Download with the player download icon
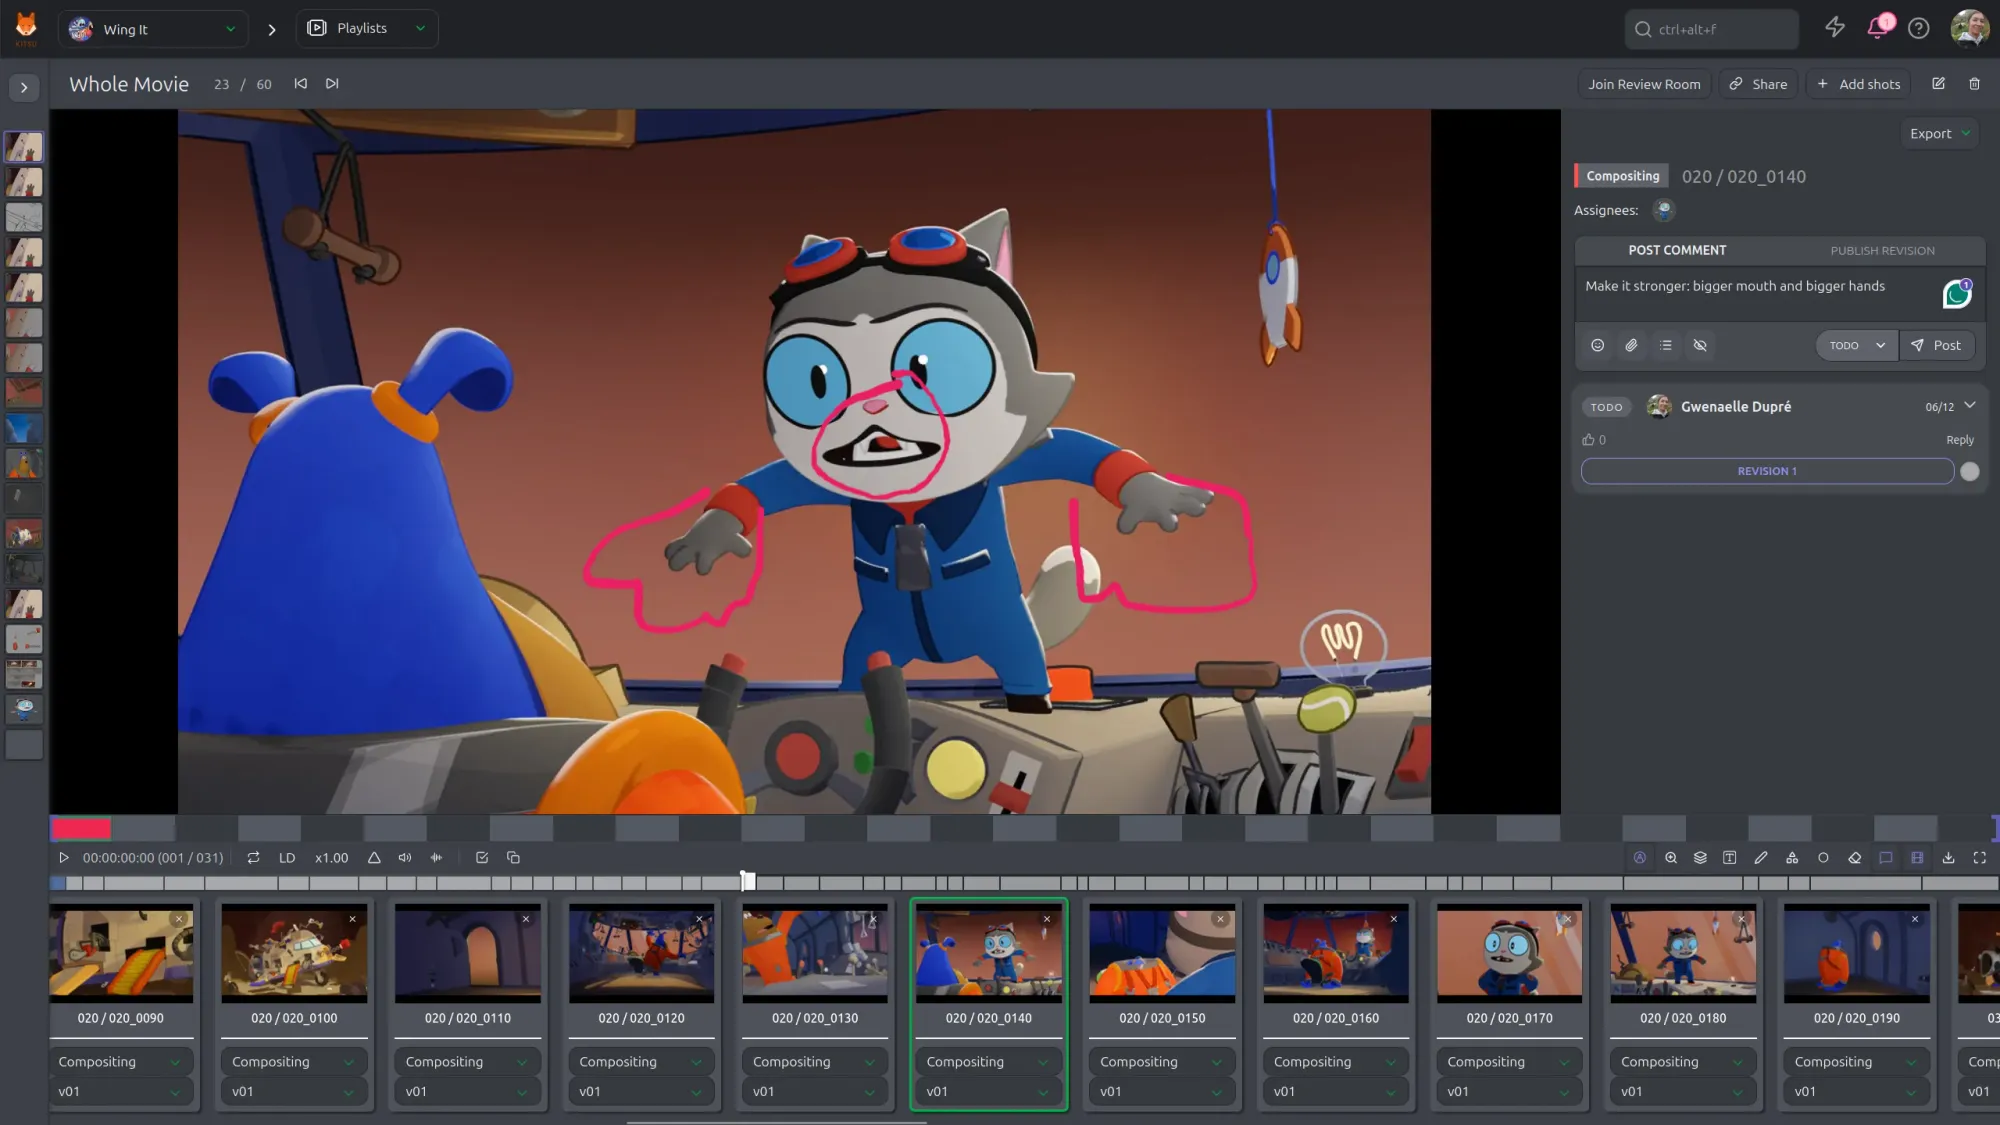Screen dimensions: 2000x1125 pyautogui.click(x=1948, y=858)
